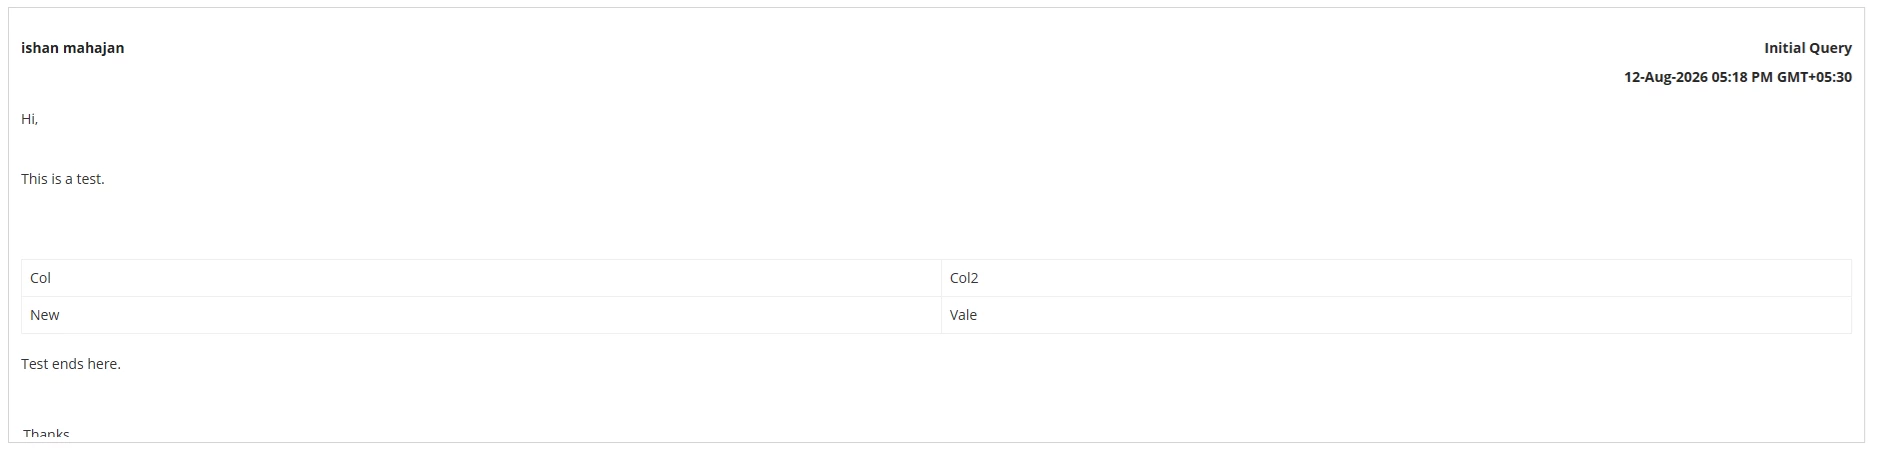Click the word 'test' after 'This is a'
The height and width of the screenshot is (466, 1880).
(x=90, y=179)
